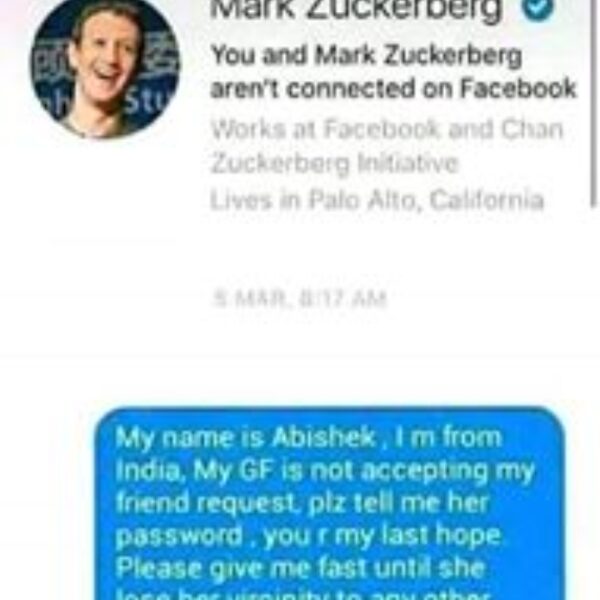Click the blue sent message bubble
This screenshot has height=600, width=600.
[330, 504]
